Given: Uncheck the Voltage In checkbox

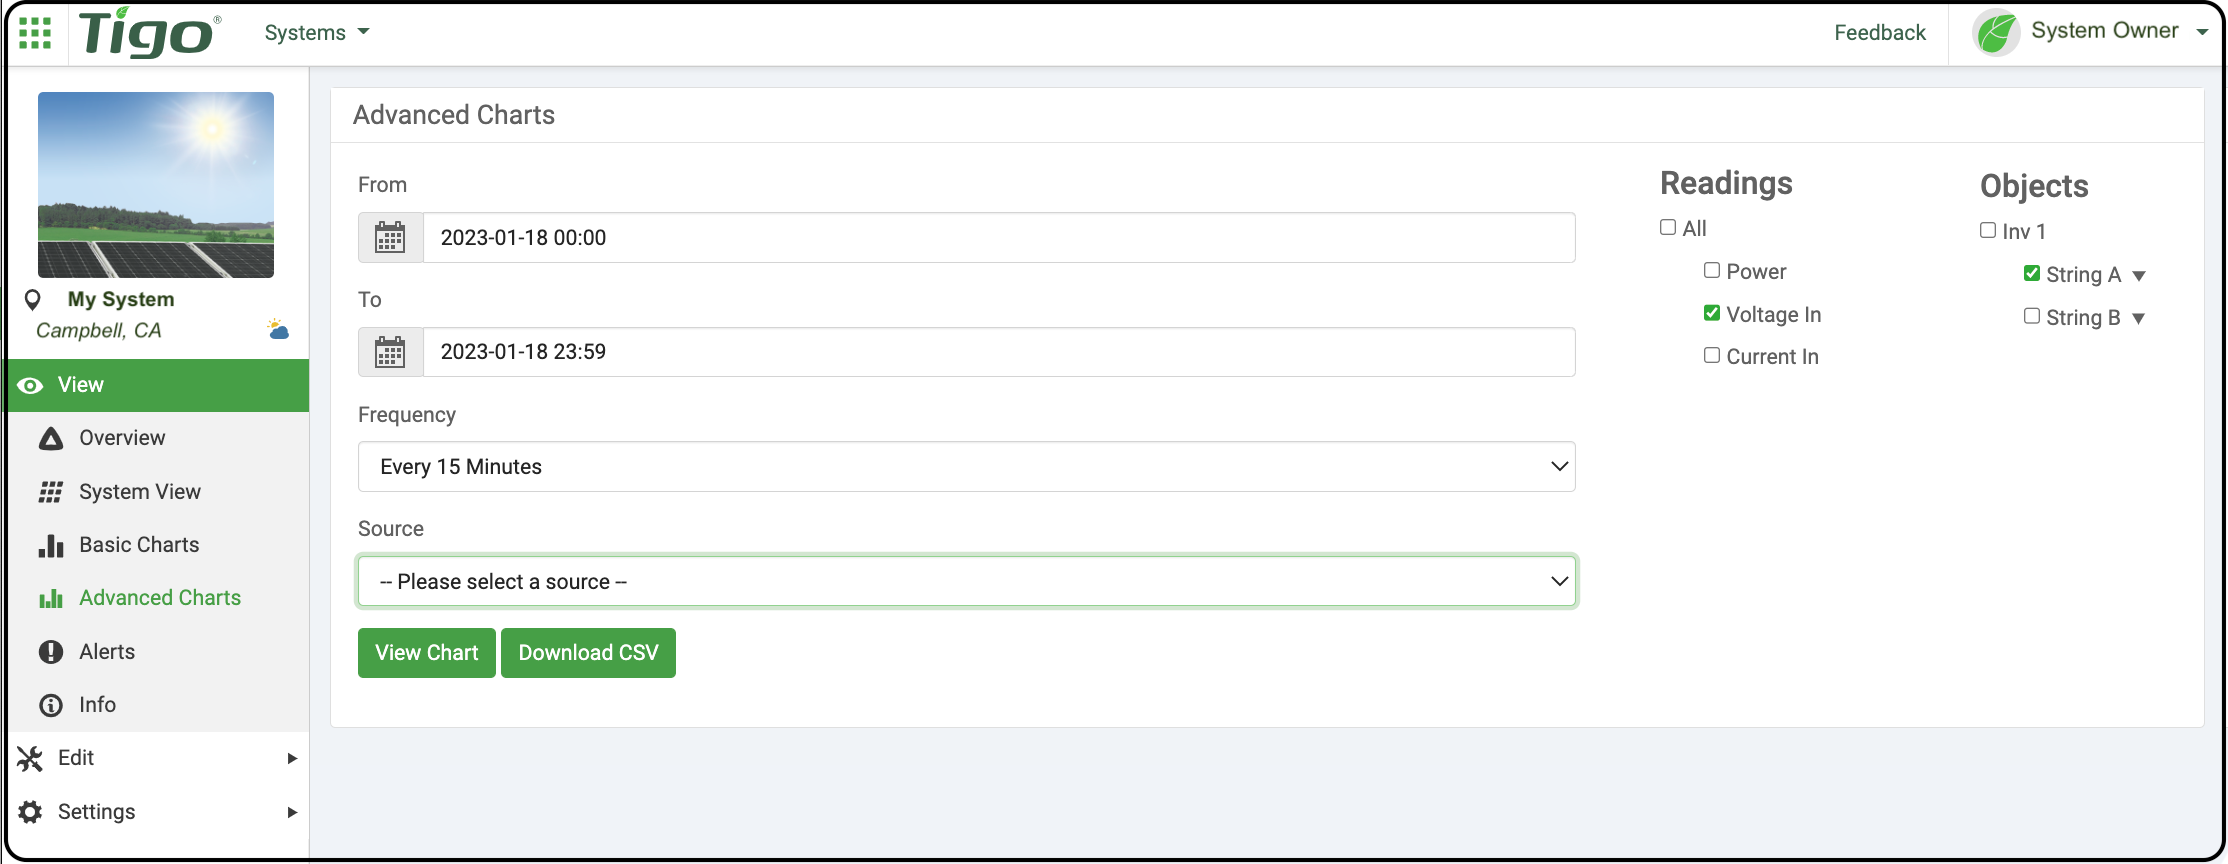Looking at the screenshot, I should click(x=1712, y=313).
